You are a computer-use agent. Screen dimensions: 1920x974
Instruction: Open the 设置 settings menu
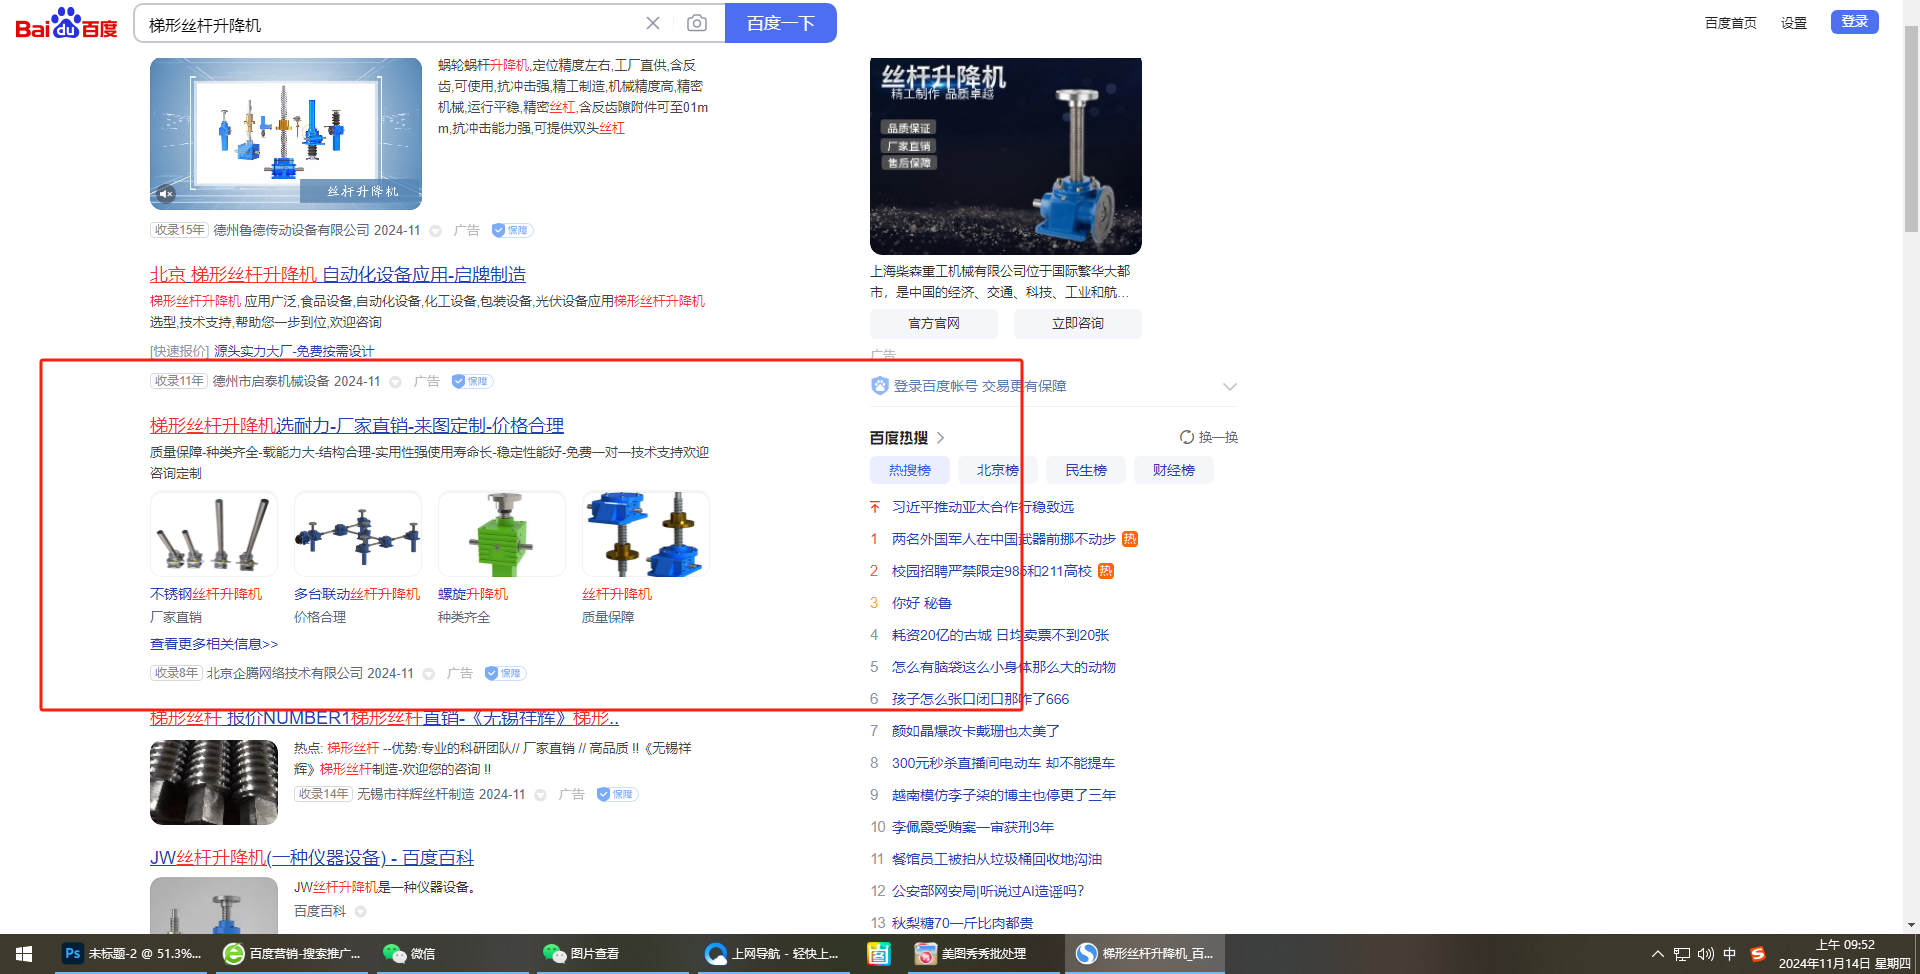pos(1794,23)
